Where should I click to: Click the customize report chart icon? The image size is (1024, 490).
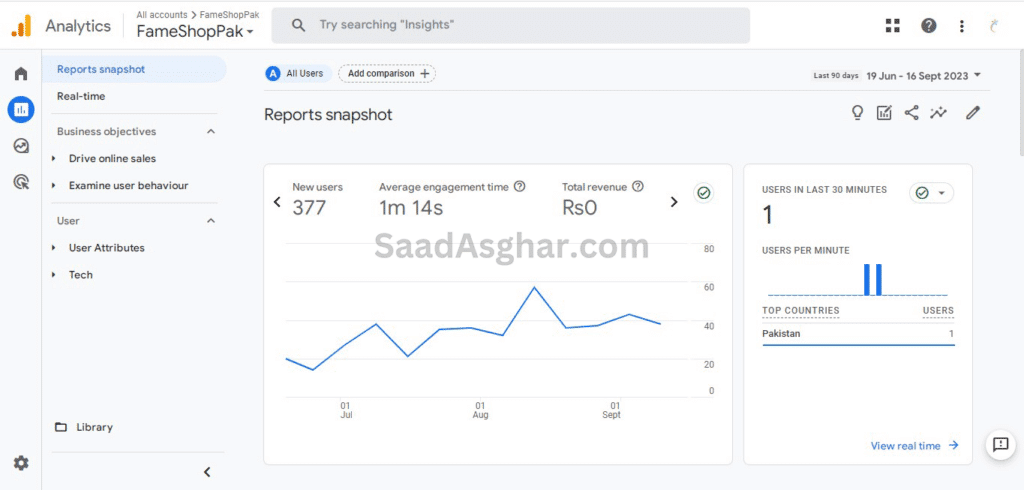884,112
